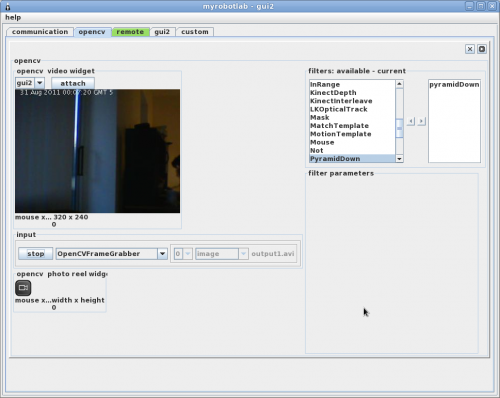Select pyramidDown in current filters list
The width and height of the screenshot is (500, 398).
(454, 85)
